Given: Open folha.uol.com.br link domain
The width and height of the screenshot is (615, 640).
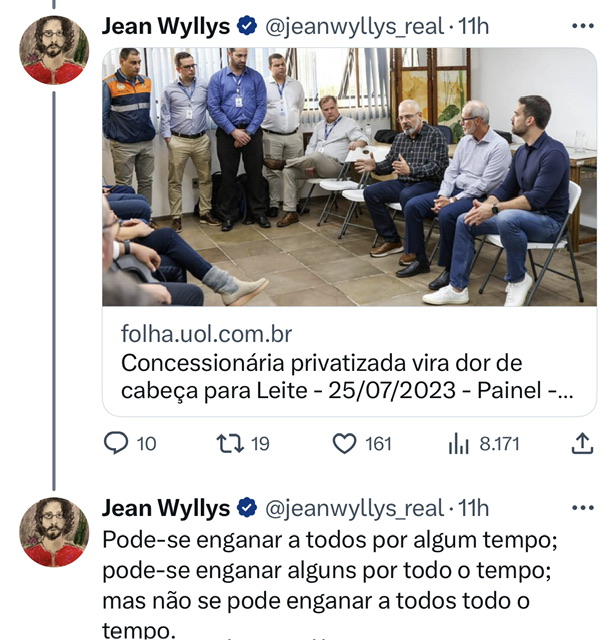Looking at the screenshot, I should 206,334.
